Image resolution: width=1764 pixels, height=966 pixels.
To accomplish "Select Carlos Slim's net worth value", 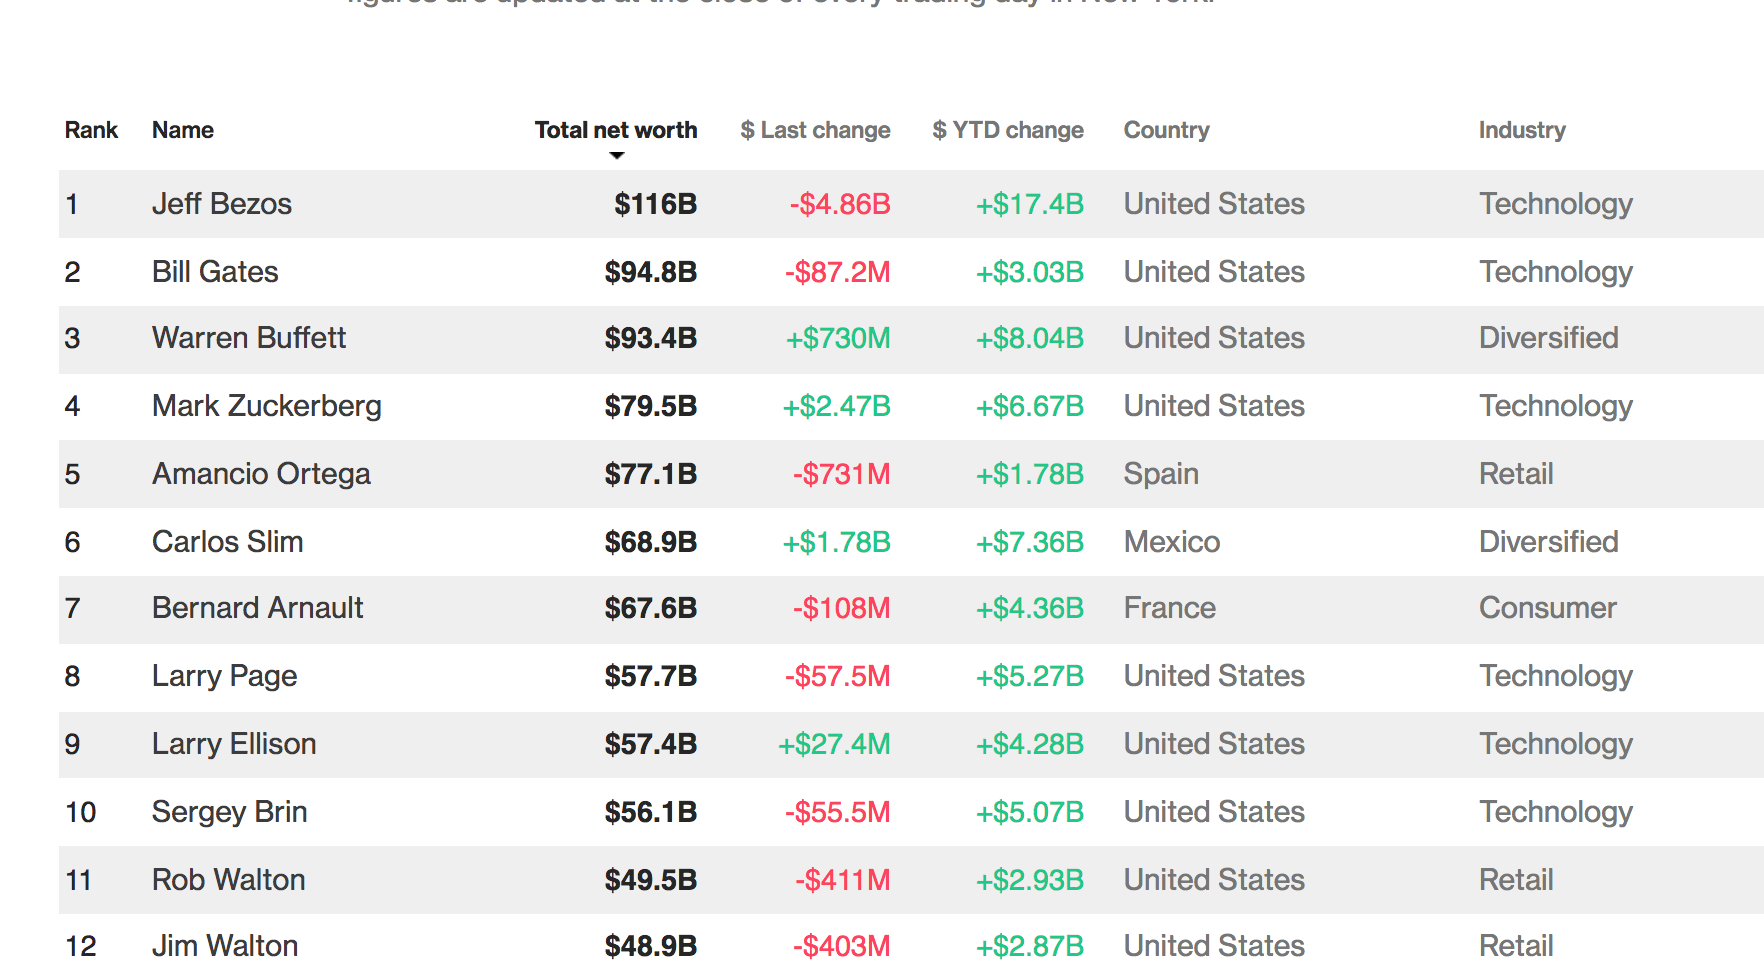I will pyautogui.click(x=650, y=541).
